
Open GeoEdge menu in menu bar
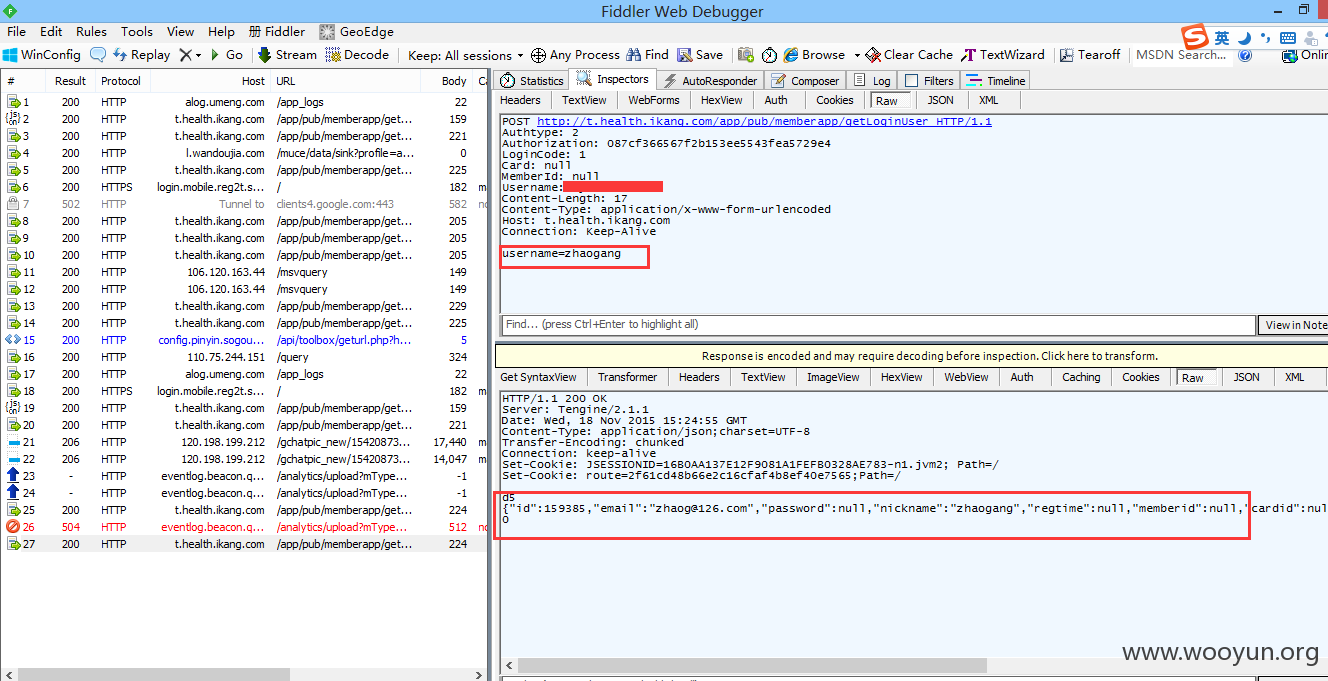click(x=356, y=32)
